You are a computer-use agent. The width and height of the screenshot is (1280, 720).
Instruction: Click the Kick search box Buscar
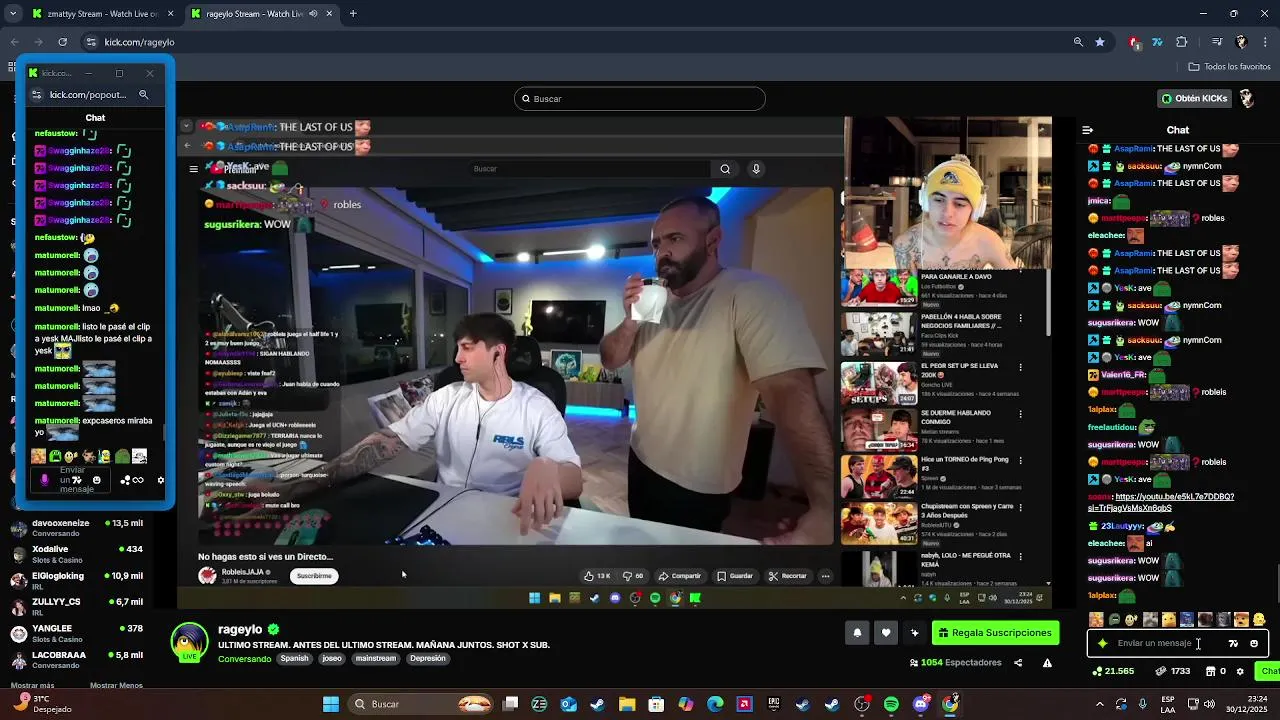tap(640, 98)
